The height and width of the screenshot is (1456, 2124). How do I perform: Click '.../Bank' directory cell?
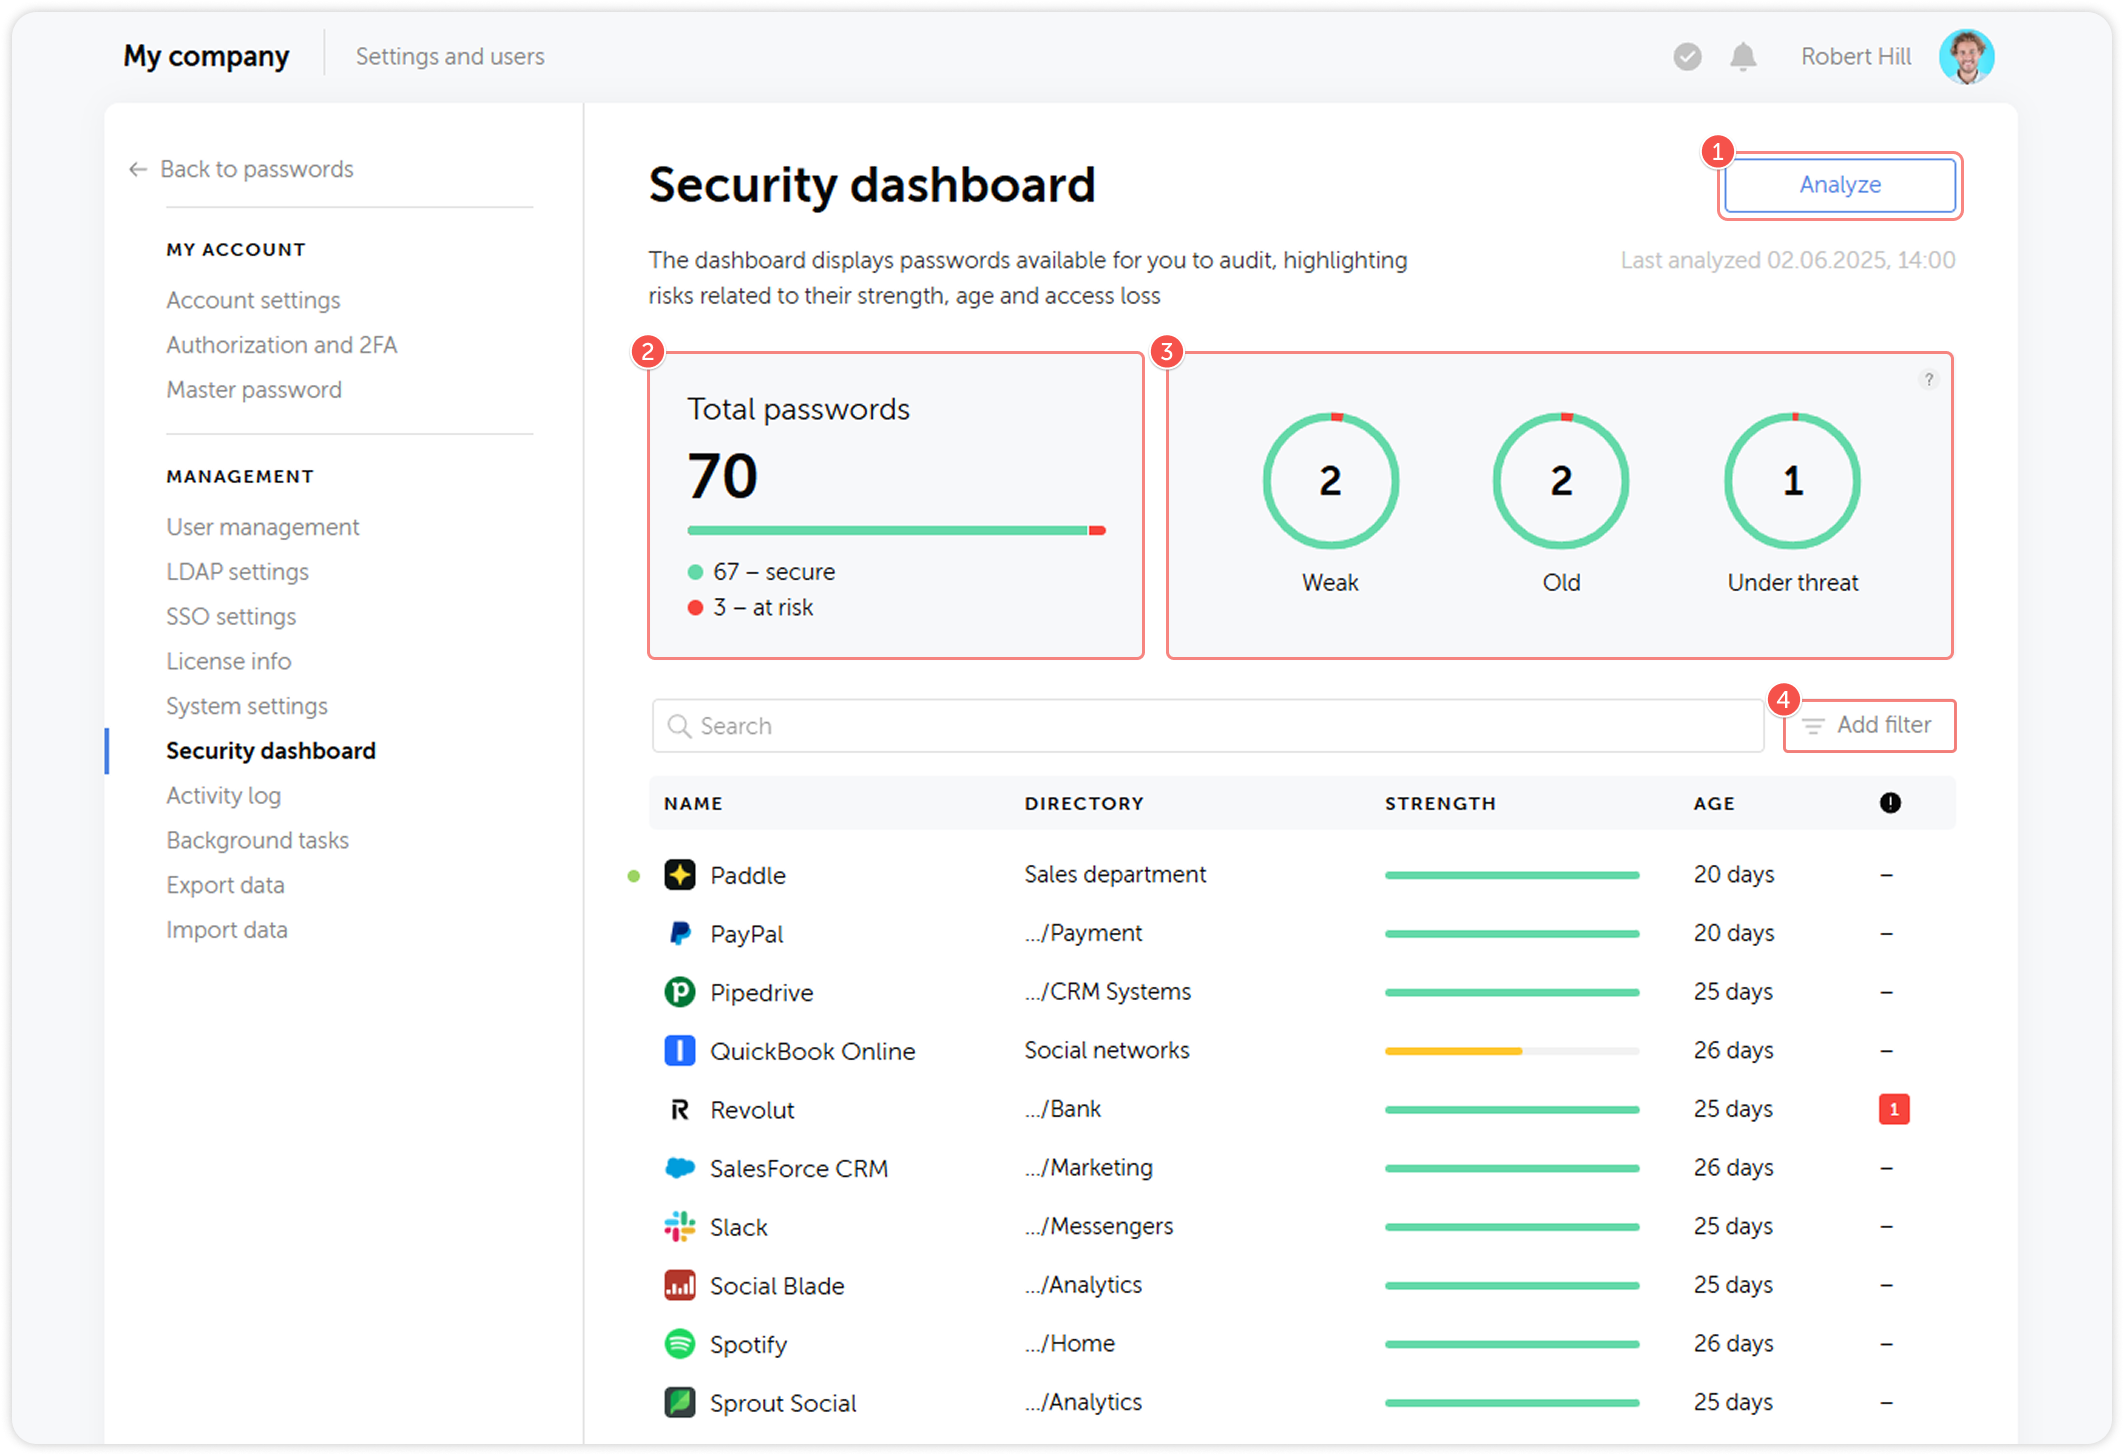1063,1109
